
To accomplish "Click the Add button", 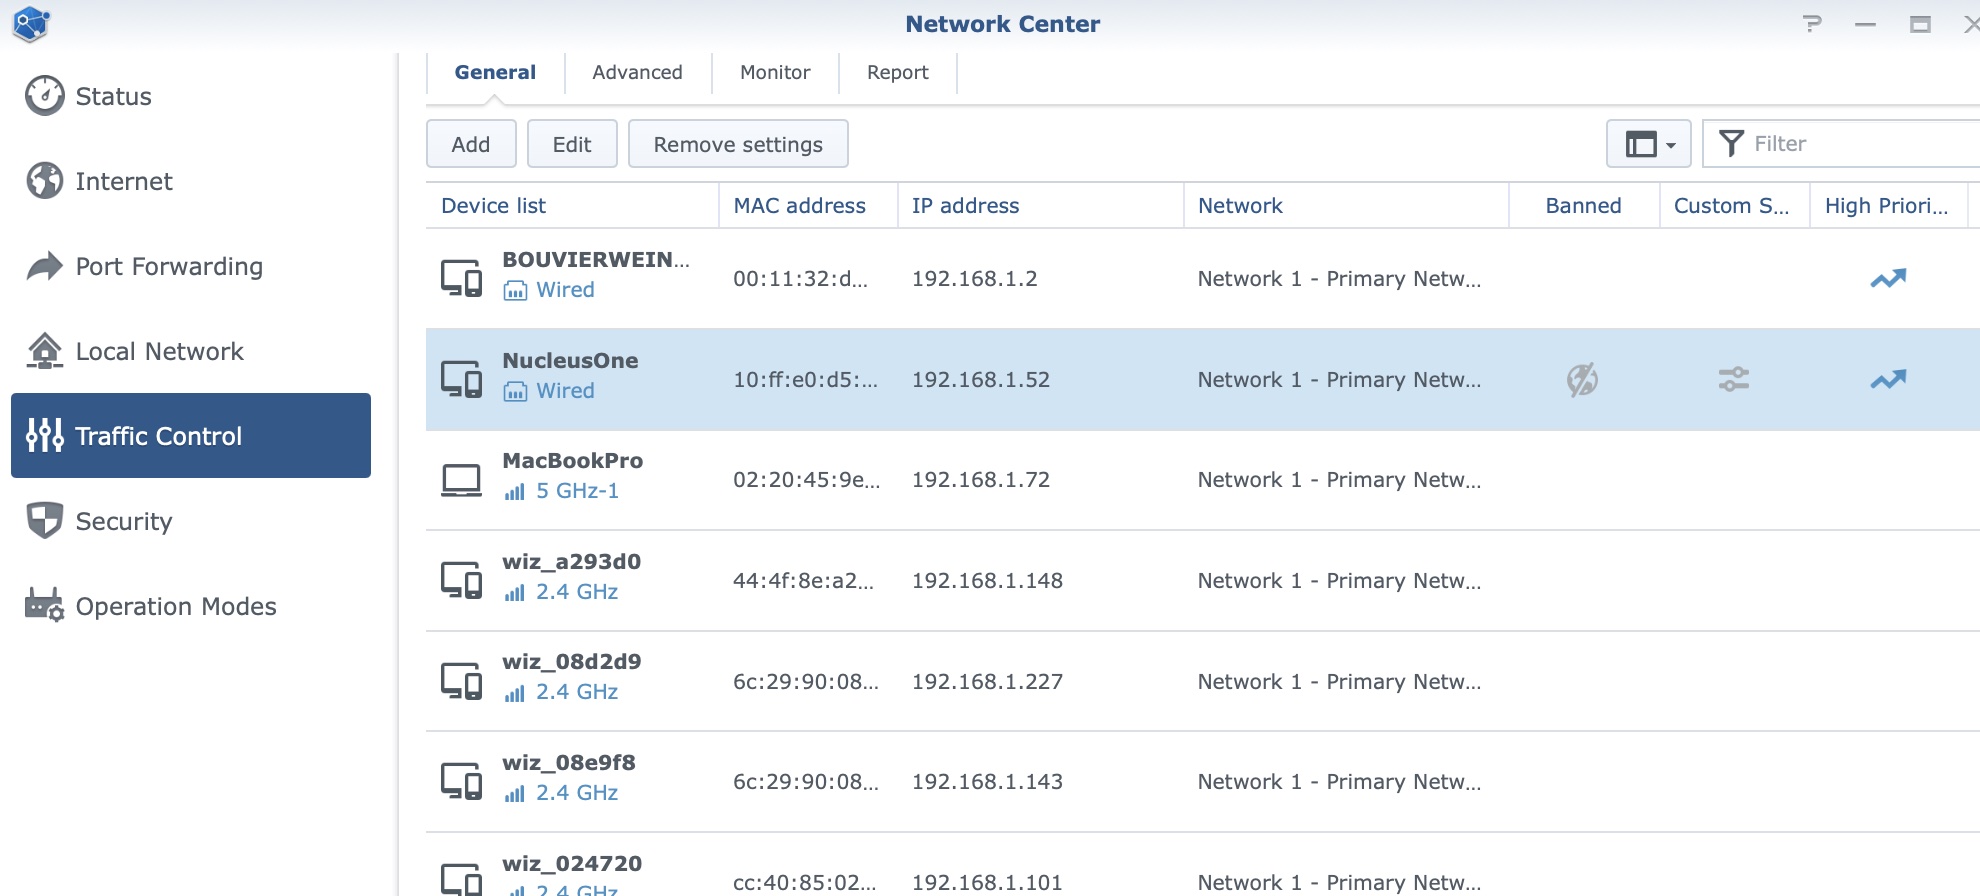I will tap(471, 145).
